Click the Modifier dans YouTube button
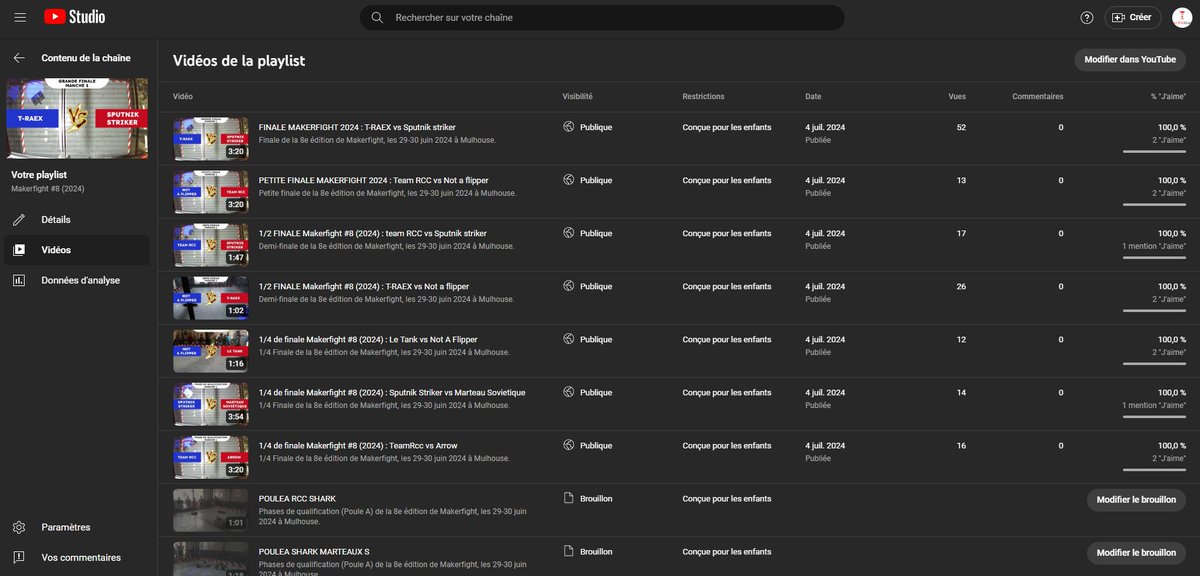The height and width of the screenshot is (576, 1200). click(1129, 60)
